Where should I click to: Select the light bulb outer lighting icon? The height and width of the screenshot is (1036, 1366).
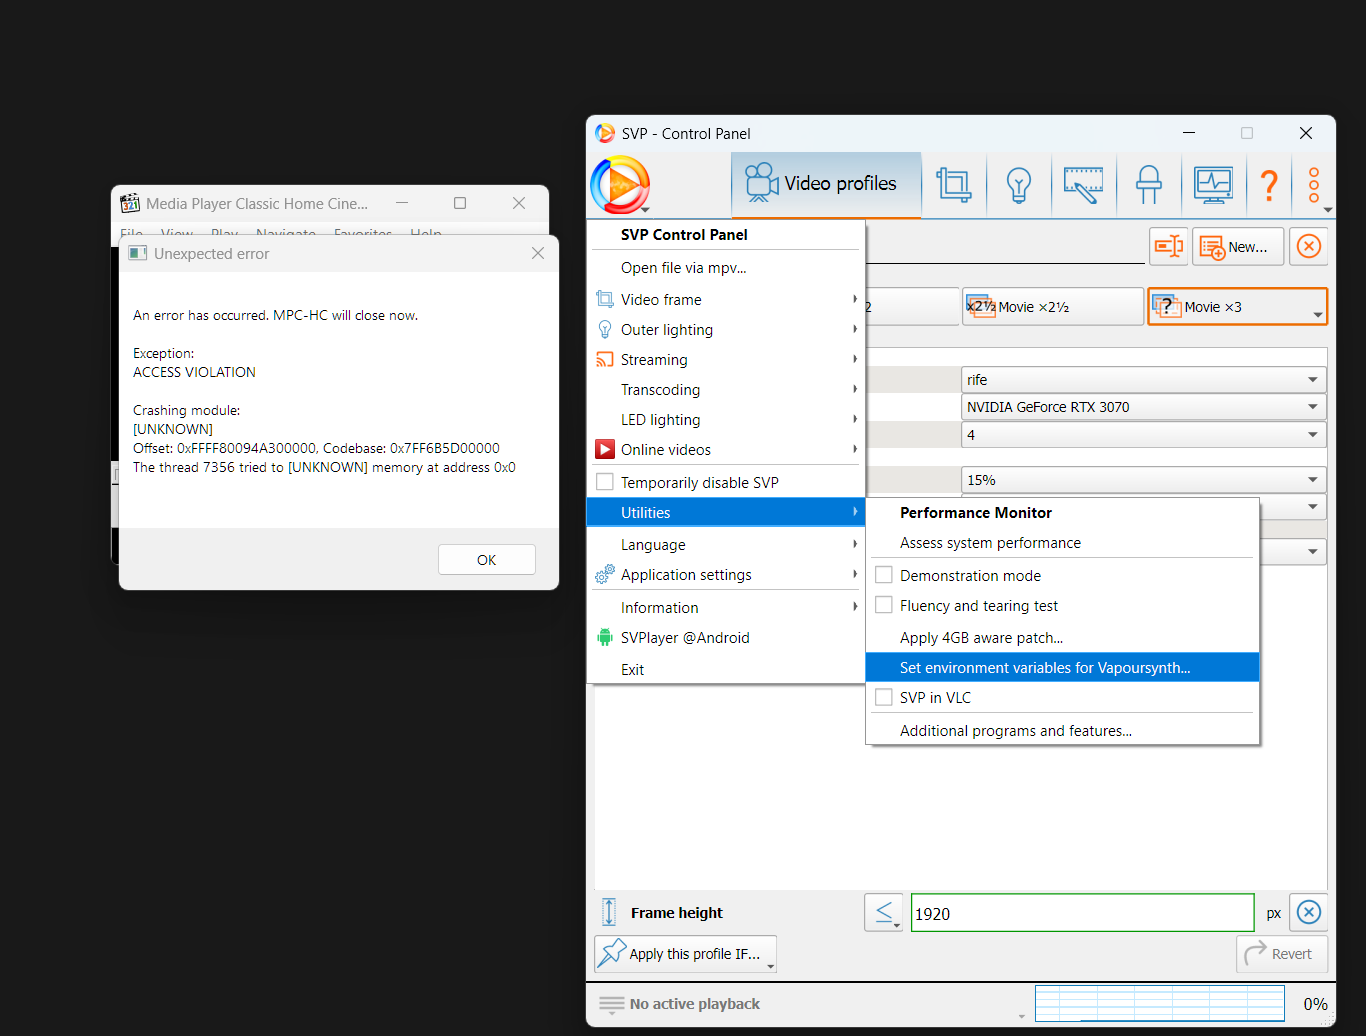click(x=1018, y=185)
